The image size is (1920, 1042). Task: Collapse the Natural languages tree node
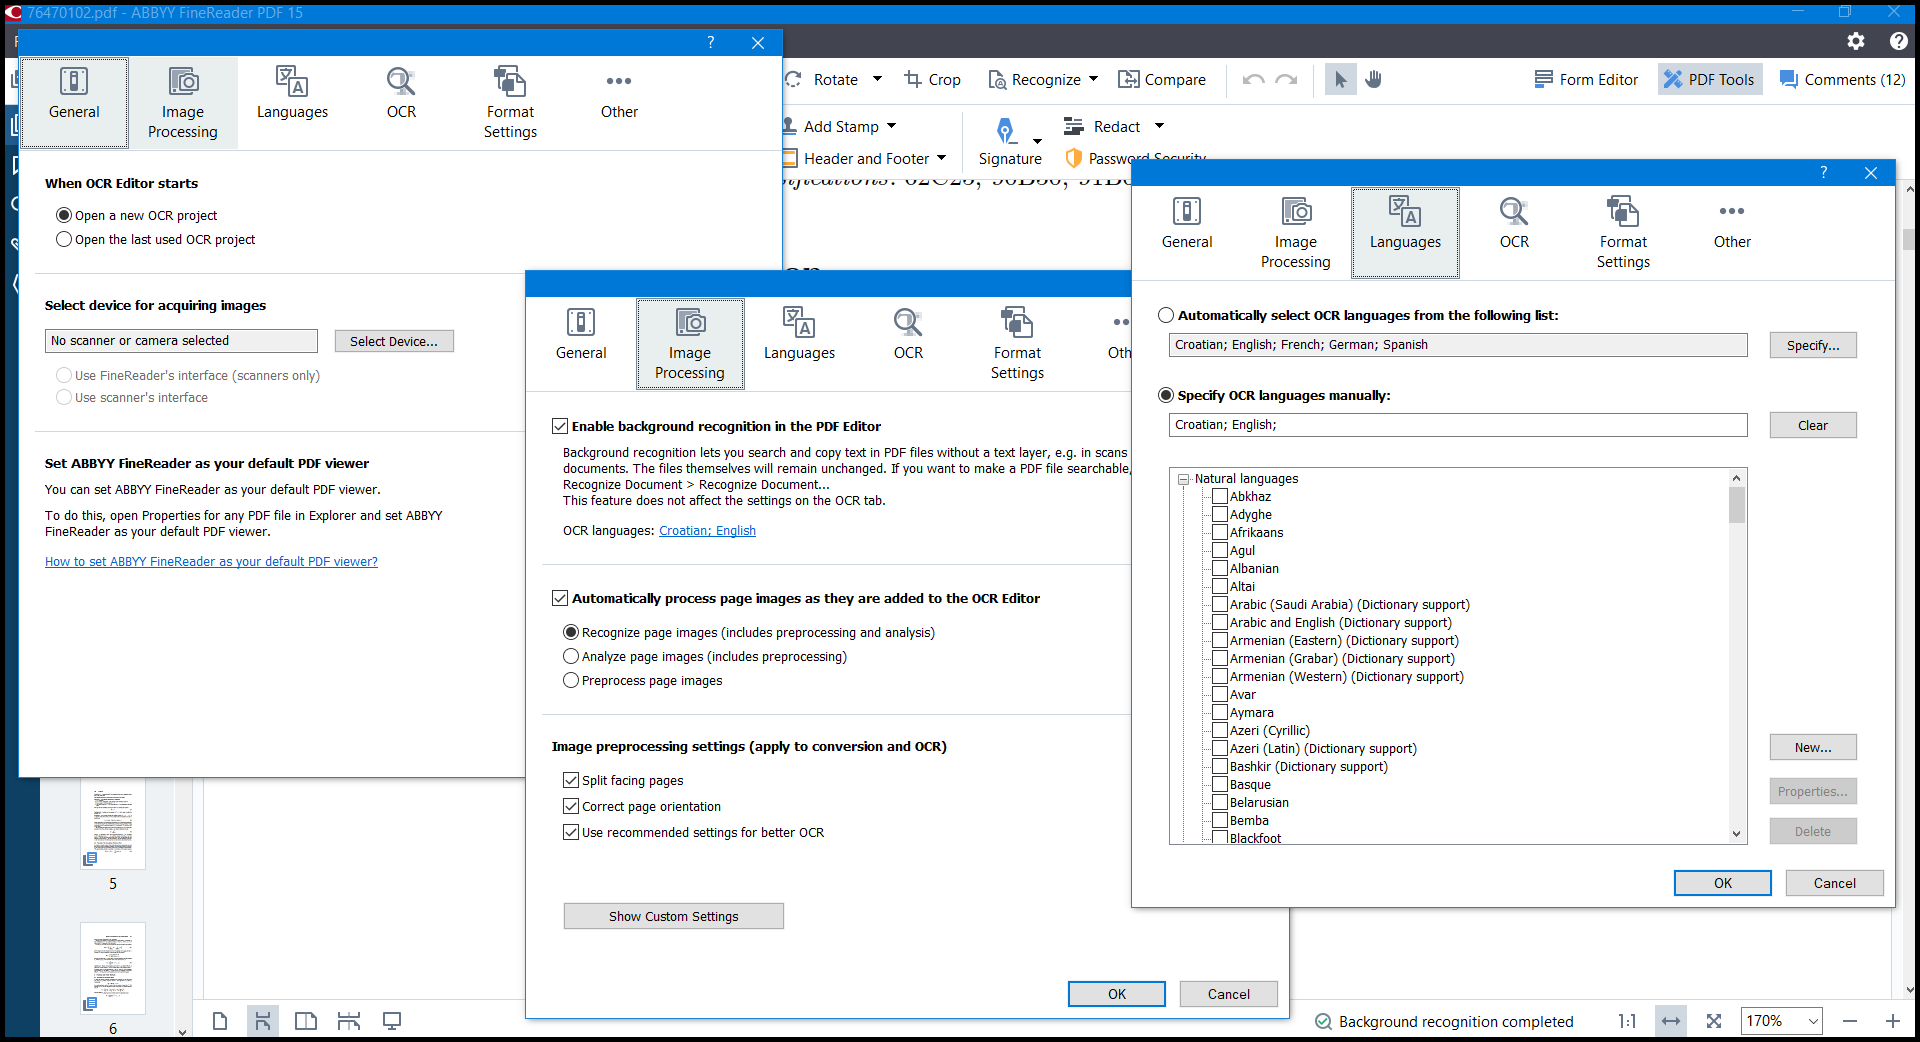pyautogui.click(x=1184, y=479)
